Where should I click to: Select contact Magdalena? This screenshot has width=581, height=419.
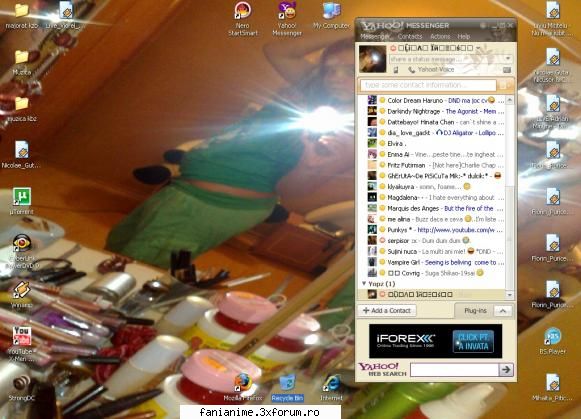tap(432, 197)
